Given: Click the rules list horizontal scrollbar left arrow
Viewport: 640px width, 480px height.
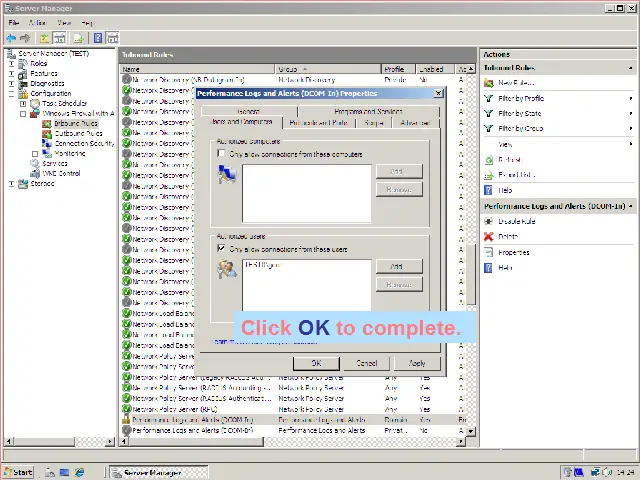Looking at the screenshot, I should pyautogui.click(x=124, y=441).
